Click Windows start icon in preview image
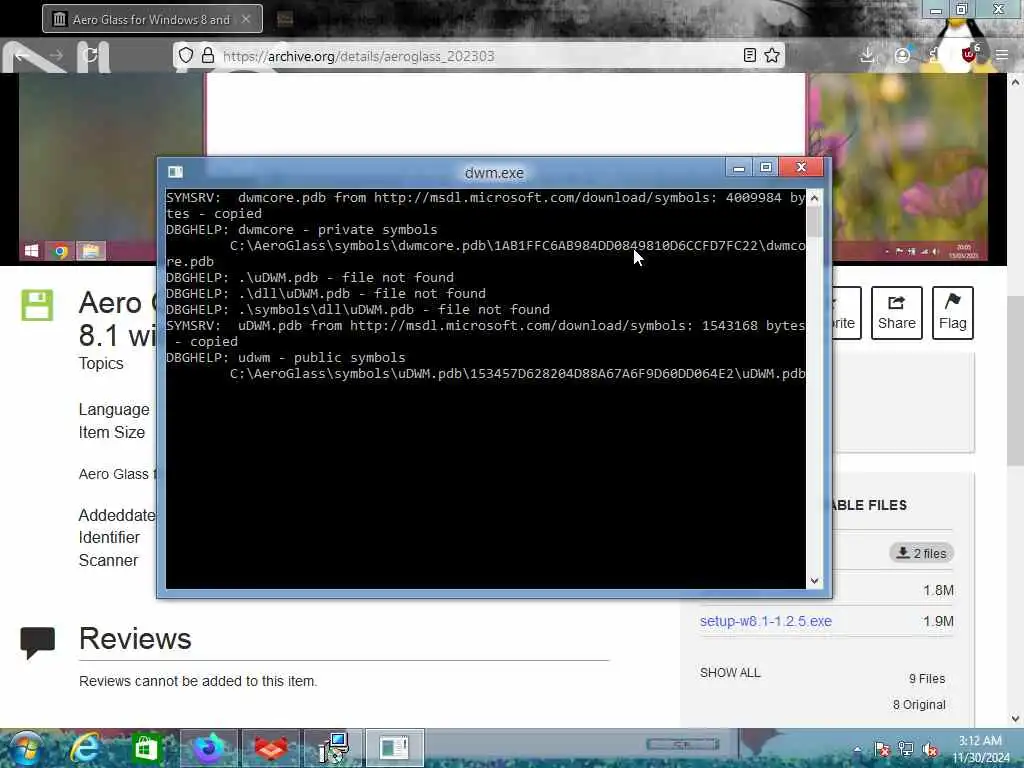 [31, 251]
